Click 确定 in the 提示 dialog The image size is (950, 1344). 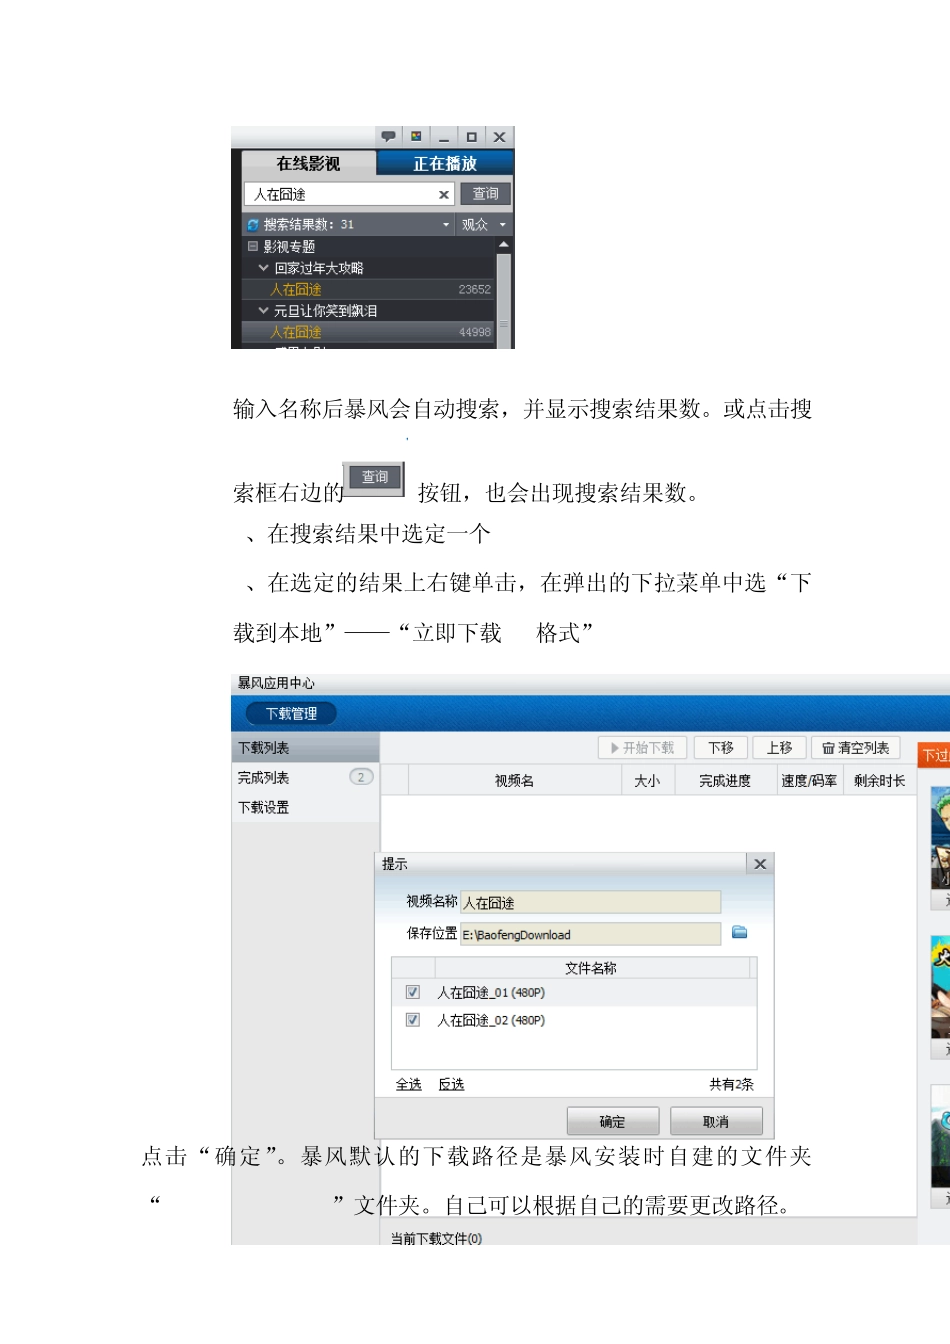[612, 1122]
